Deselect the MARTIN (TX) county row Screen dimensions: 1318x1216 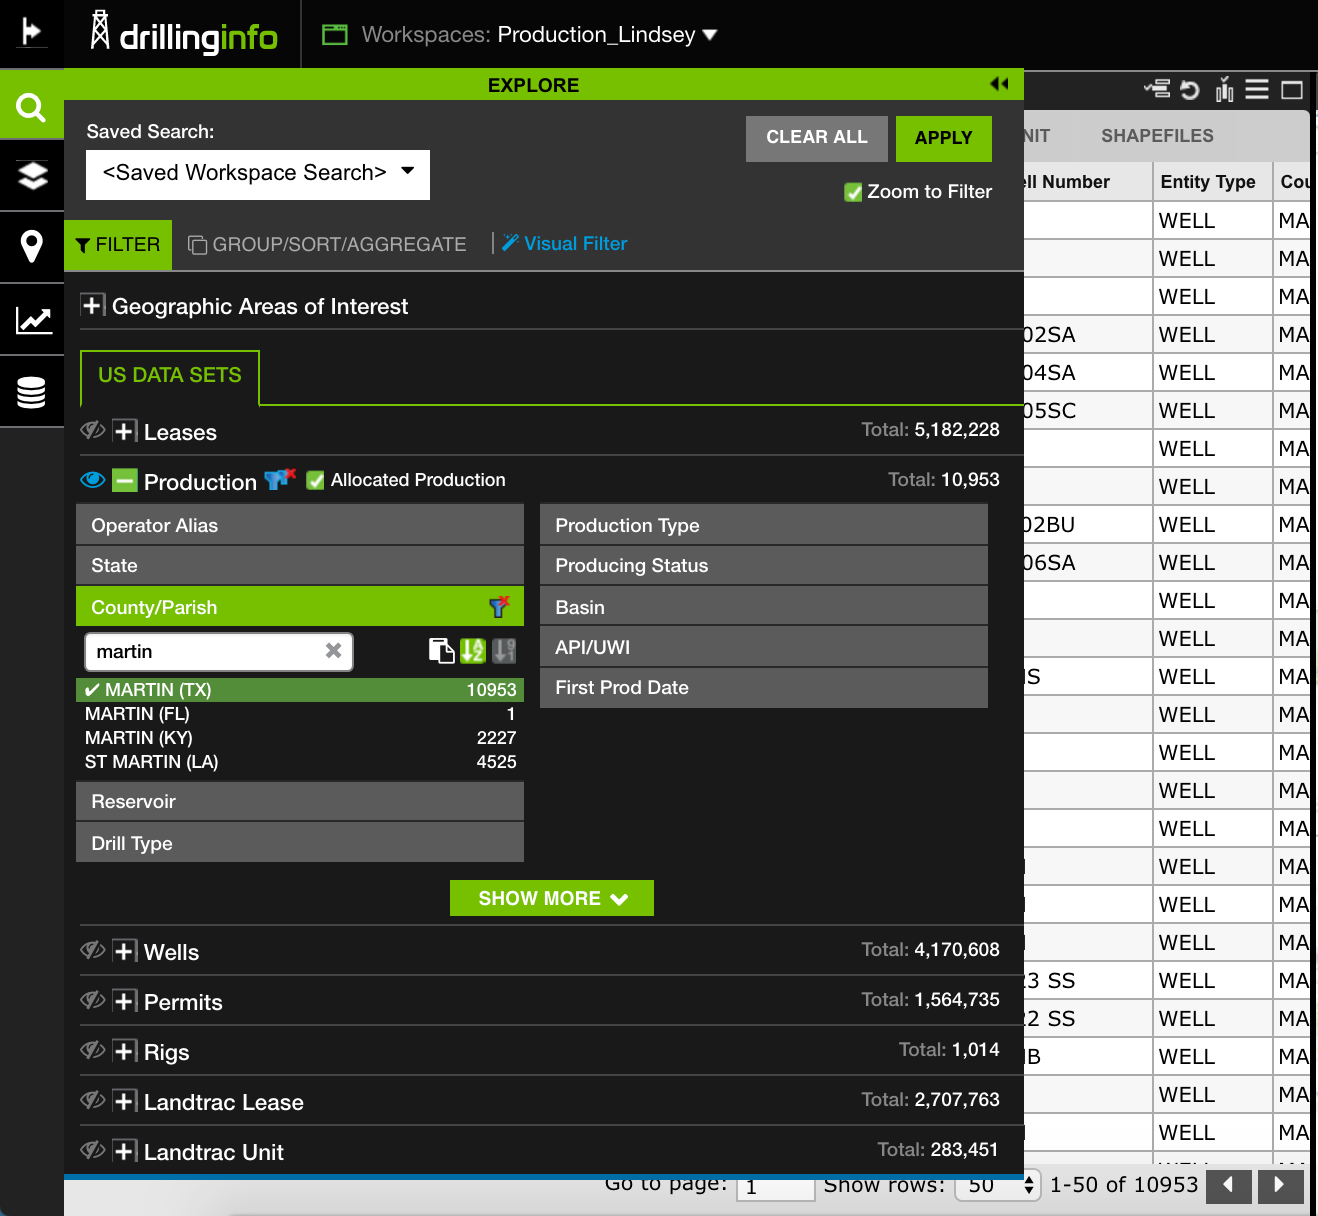[300, 690]
